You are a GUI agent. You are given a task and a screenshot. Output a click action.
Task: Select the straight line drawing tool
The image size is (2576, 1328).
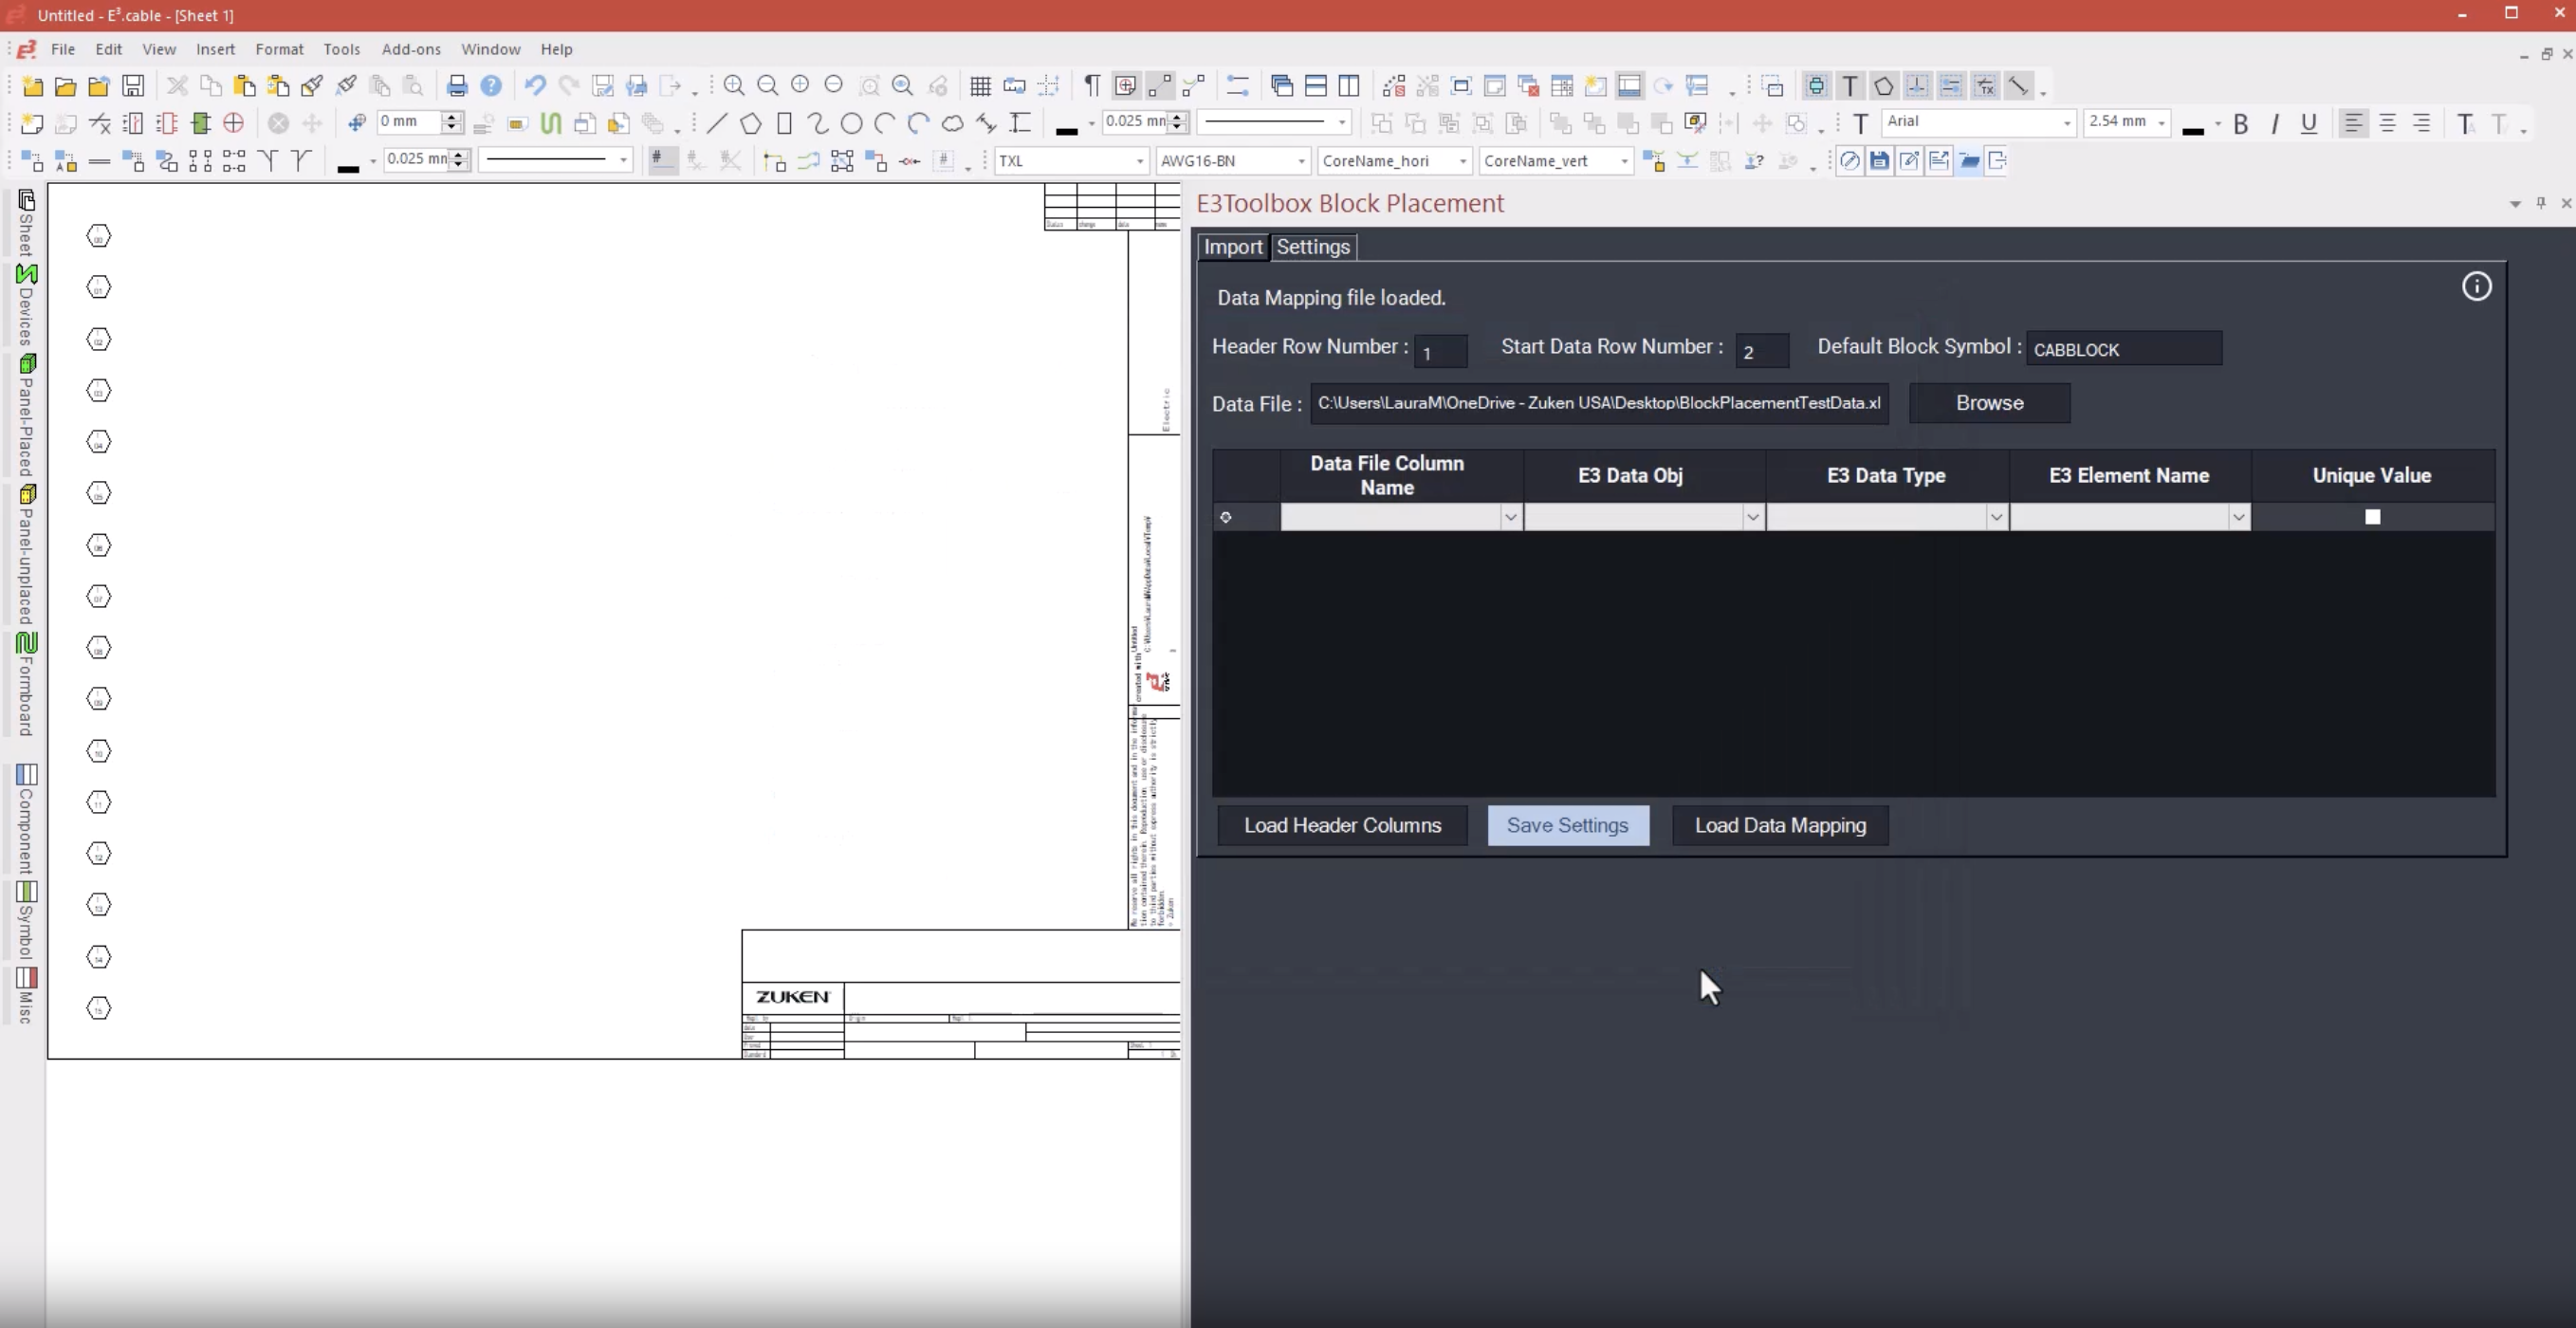coord(717,123)
